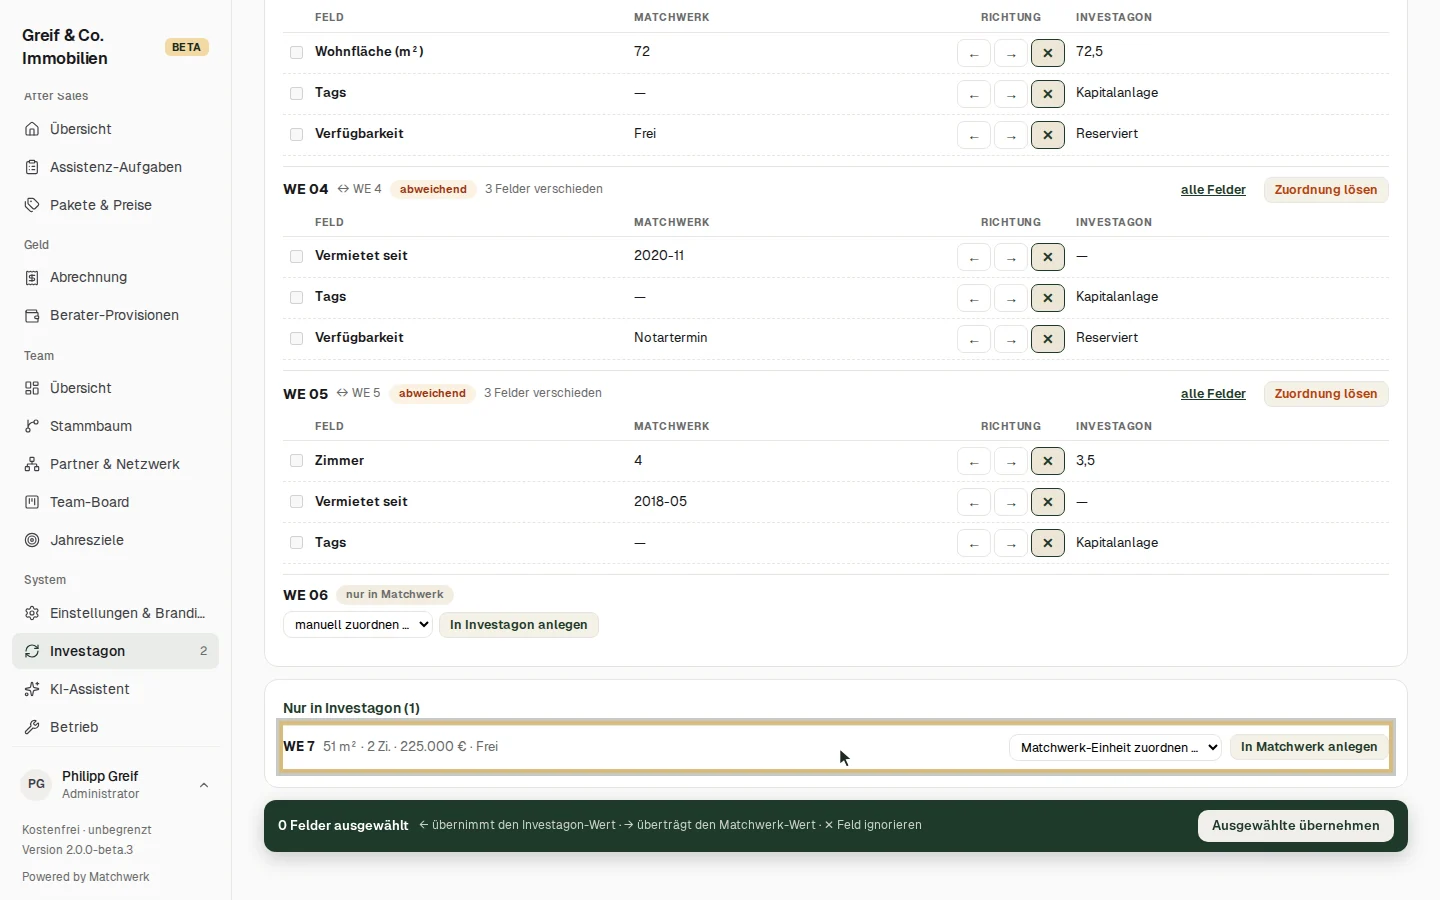Click the Abrechnung sidebar icon
This screenshot has width=1440, height=900.
point(32,277)
